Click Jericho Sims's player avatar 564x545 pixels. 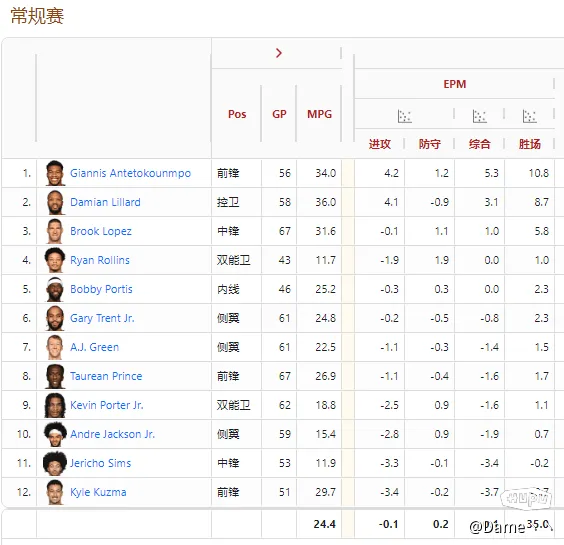(55, 463)
